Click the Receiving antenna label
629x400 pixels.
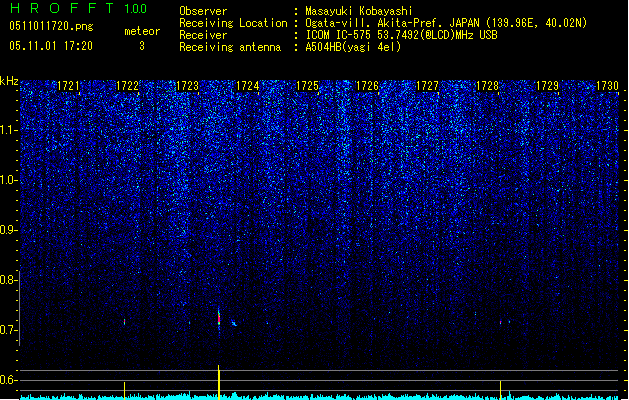pyautogui.click(x=230, y=47)
